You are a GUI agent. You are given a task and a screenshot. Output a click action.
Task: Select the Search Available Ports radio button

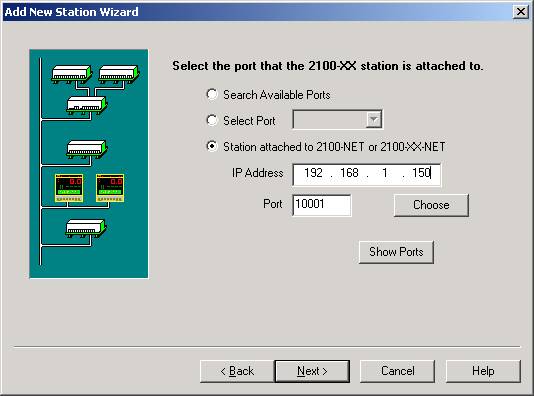pos(212,94)
